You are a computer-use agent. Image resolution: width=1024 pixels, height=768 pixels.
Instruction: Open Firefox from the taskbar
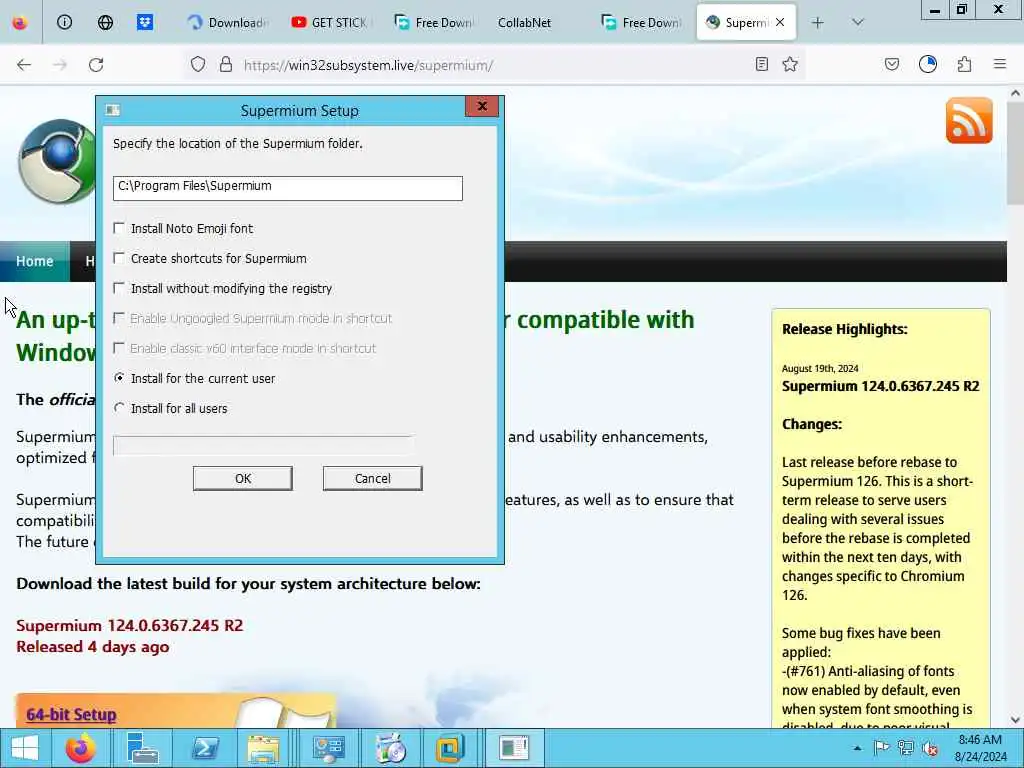[80, 748]
